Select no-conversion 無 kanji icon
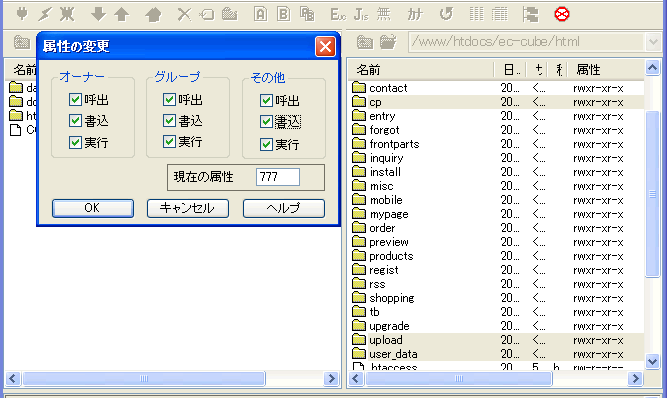The height and width of the screenshot is (398, 667). [x=384, y=14]
